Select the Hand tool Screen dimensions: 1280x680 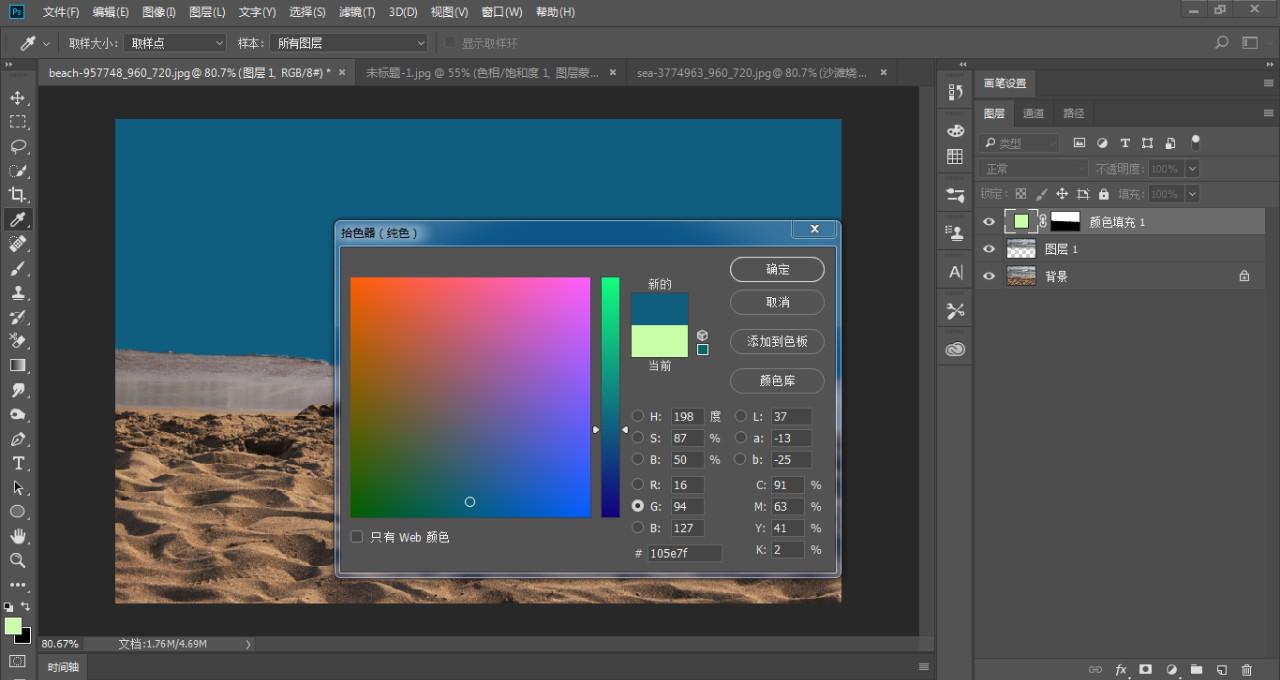coord(18,536)
